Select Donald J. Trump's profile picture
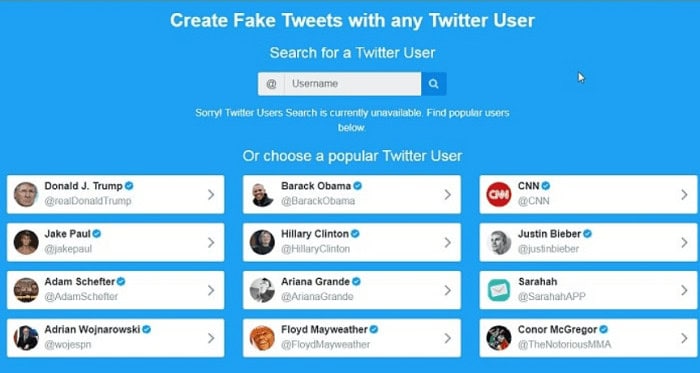 [x=25, y=195]
